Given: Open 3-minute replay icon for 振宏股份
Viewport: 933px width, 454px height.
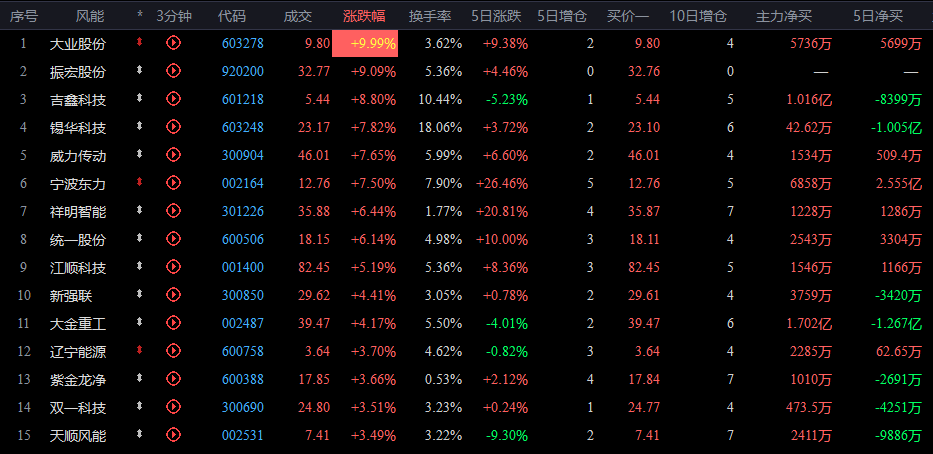Looking at the screenshot, I should pos(173,71).
